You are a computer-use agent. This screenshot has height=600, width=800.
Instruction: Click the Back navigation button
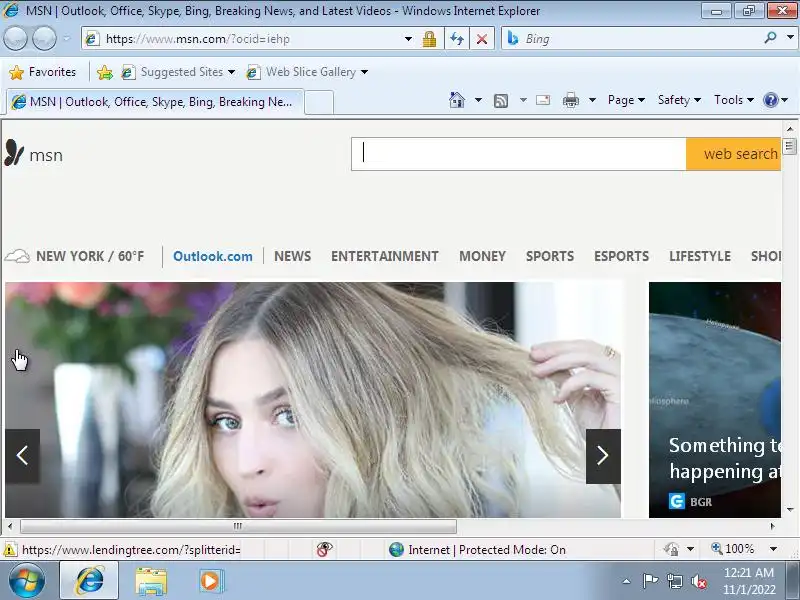(15, 39)
